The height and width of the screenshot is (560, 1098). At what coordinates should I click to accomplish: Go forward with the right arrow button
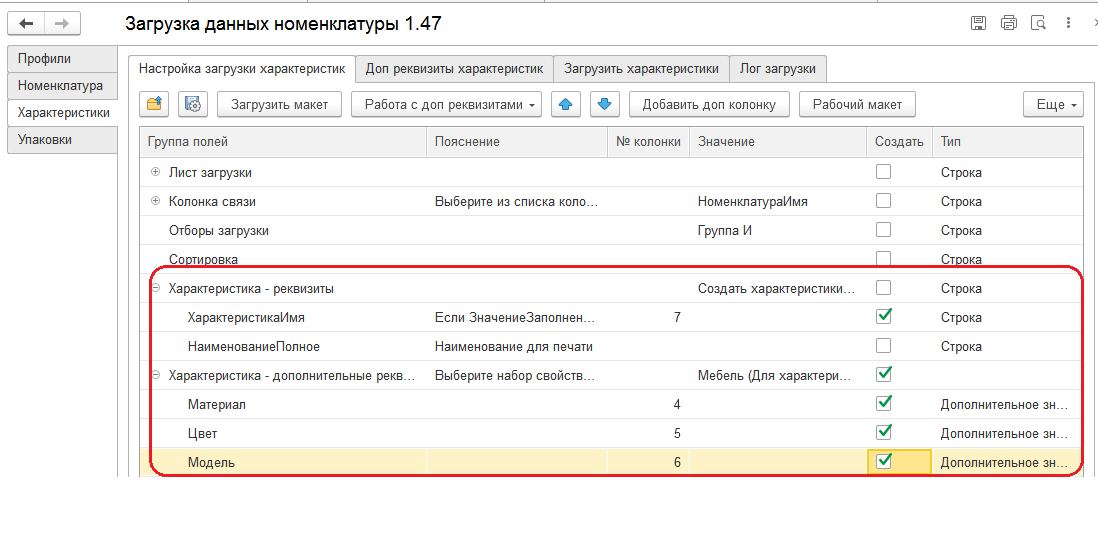point(62,23)
